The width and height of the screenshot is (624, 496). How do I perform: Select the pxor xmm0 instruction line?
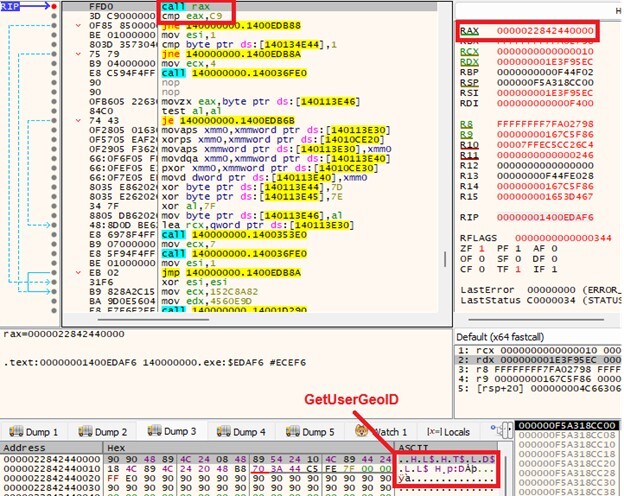[x=269, y=168]
